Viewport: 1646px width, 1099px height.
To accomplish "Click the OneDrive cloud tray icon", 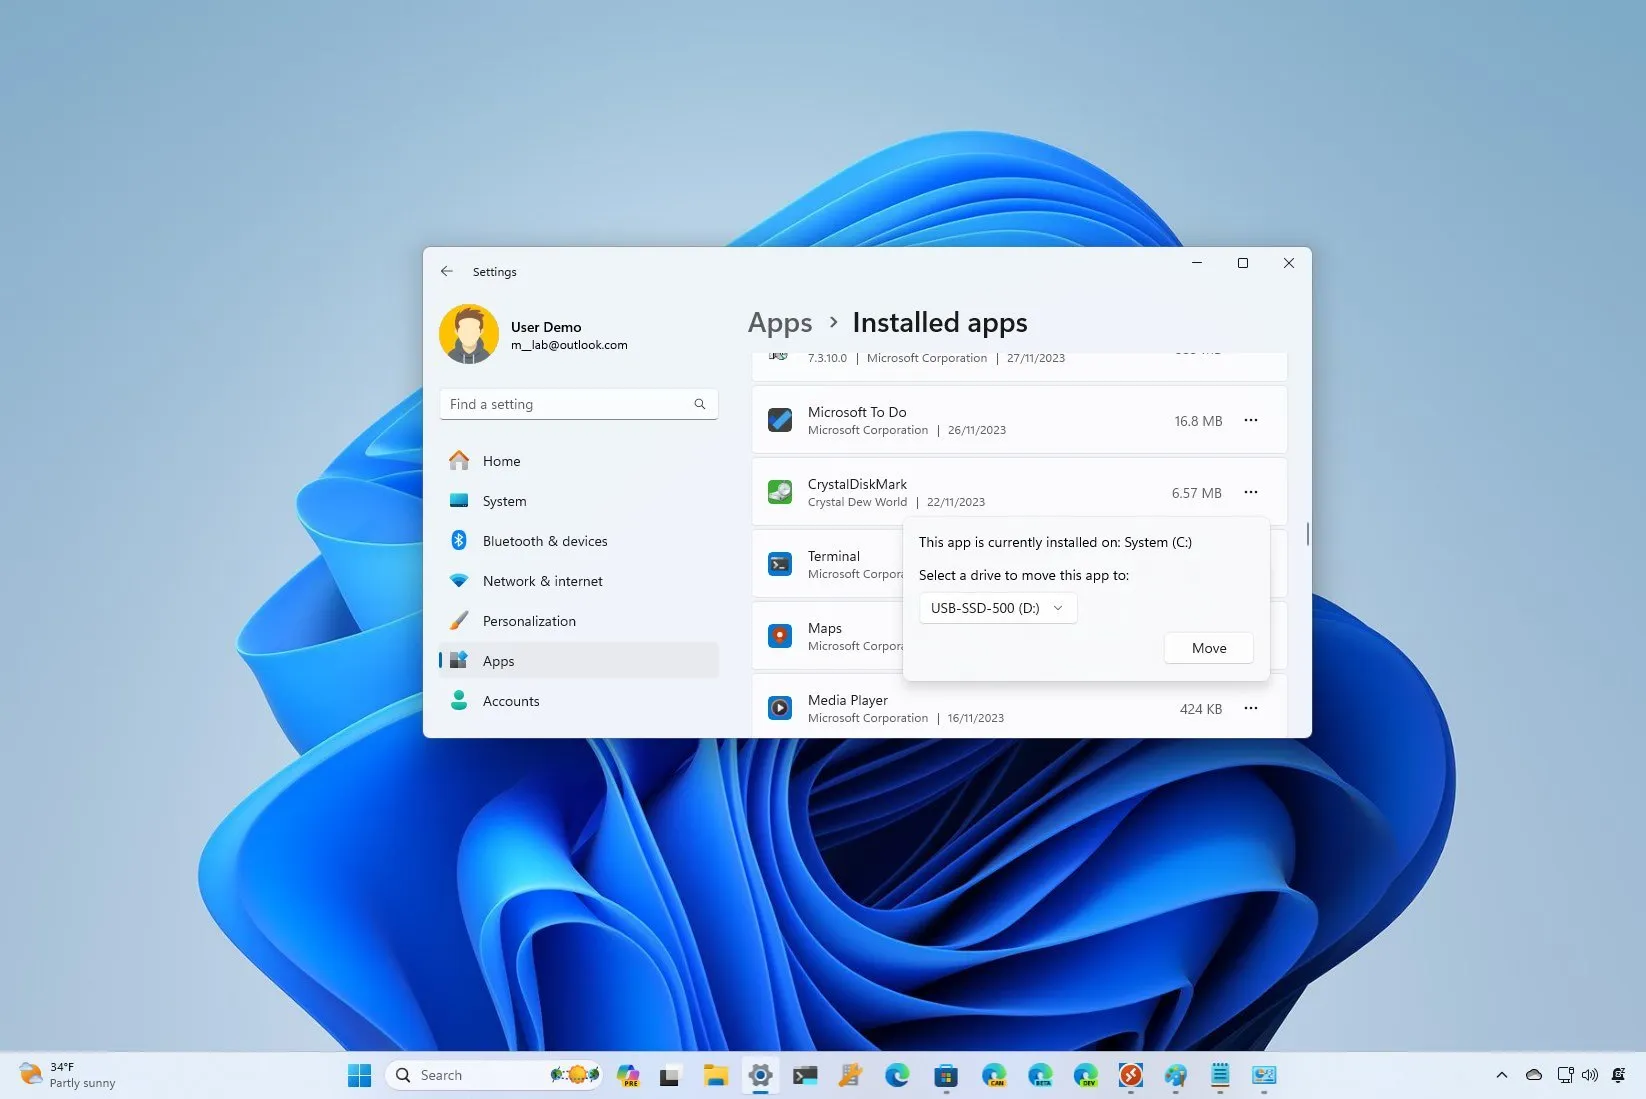I will pos(1534,1075).
